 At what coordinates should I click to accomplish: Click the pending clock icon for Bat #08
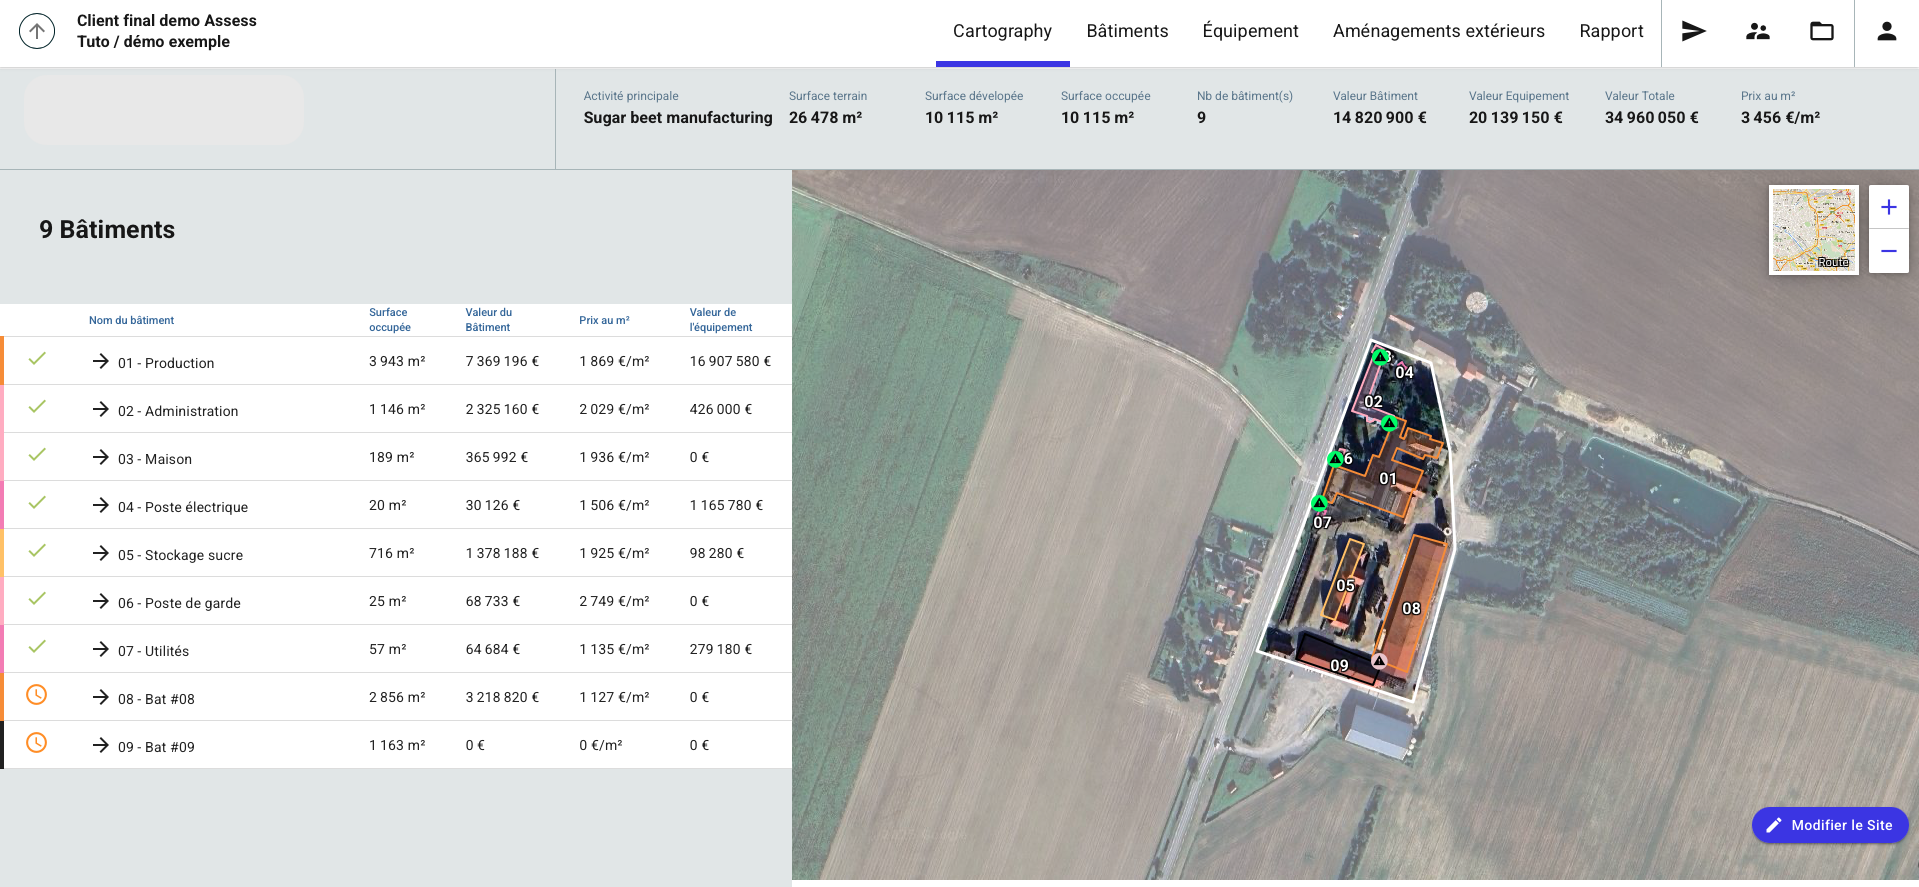[x=37, y=695]
